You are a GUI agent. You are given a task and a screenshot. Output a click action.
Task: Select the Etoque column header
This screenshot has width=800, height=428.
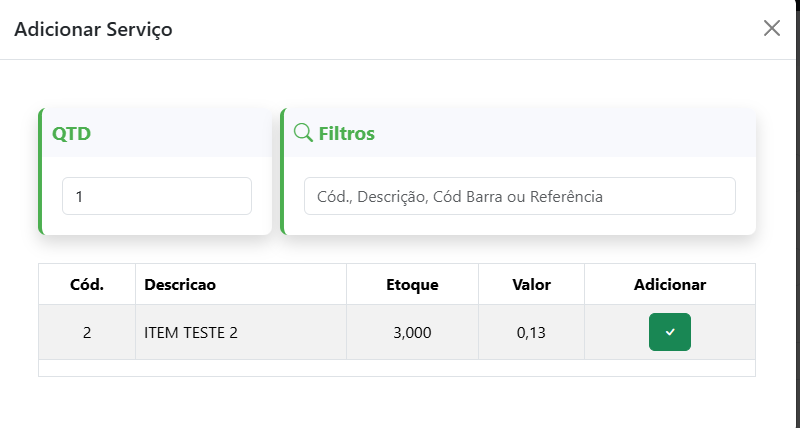click(x=412, y=284)
